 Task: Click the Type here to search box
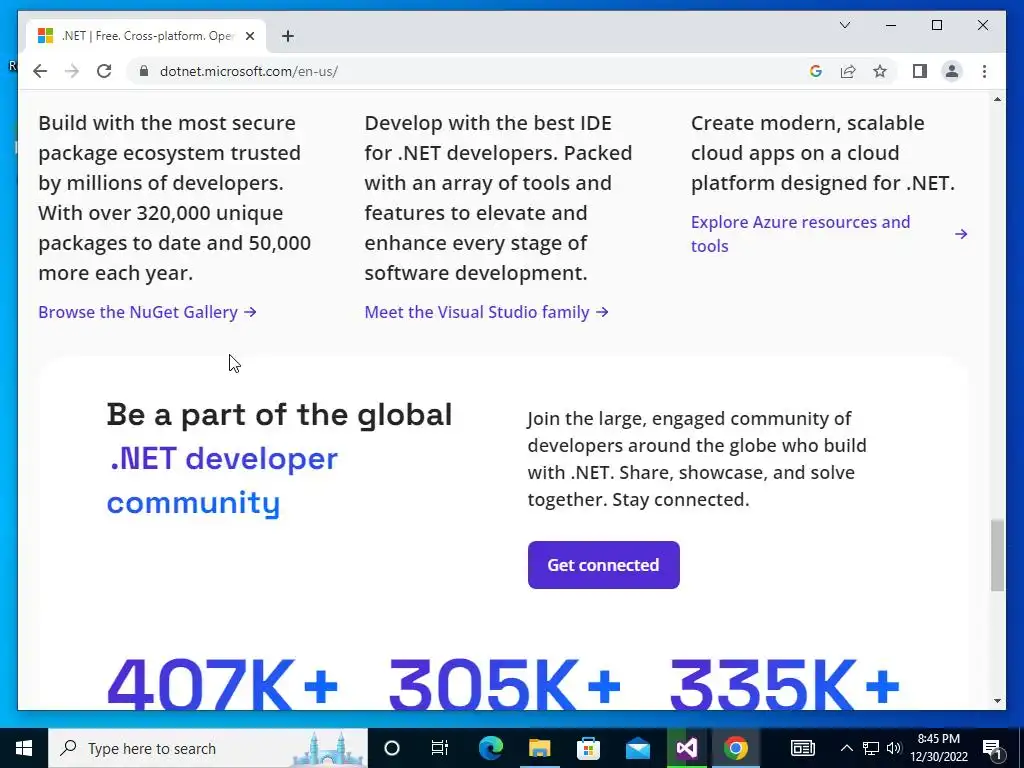click(x=208, y=748)
